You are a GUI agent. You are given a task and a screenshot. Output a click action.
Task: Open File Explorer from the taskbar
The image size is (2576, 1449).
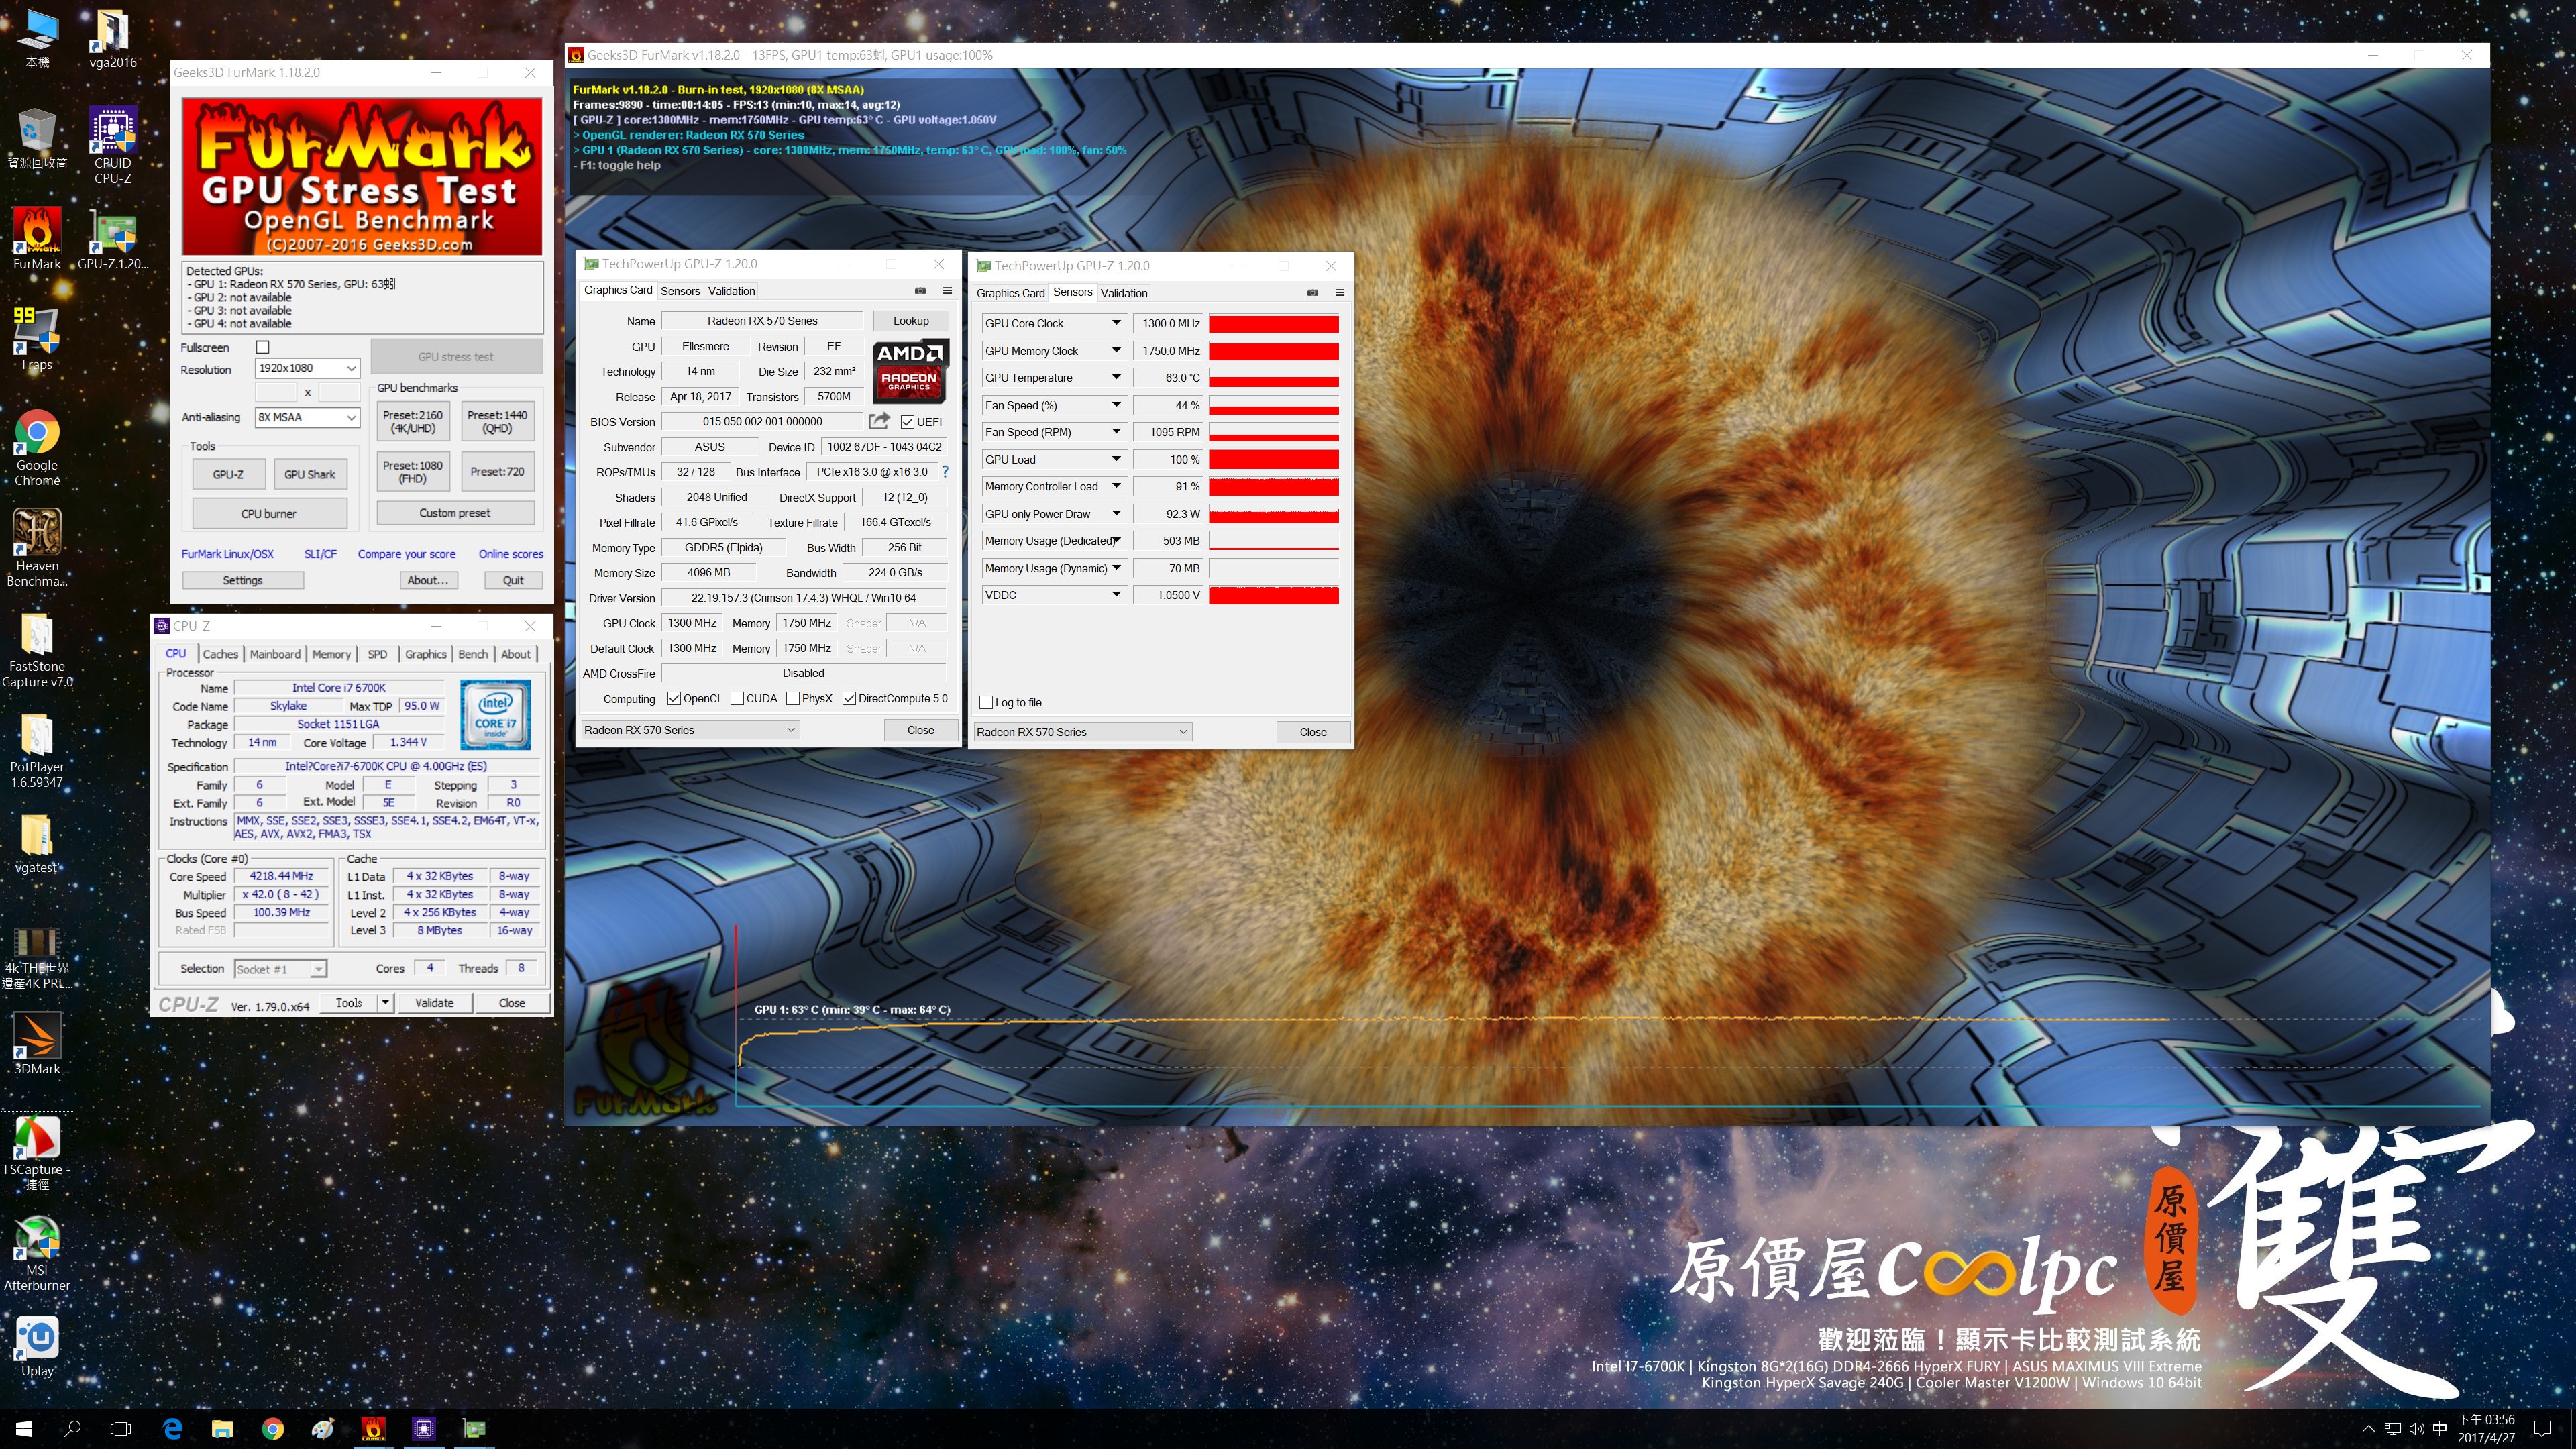[x=222, y=1429]
